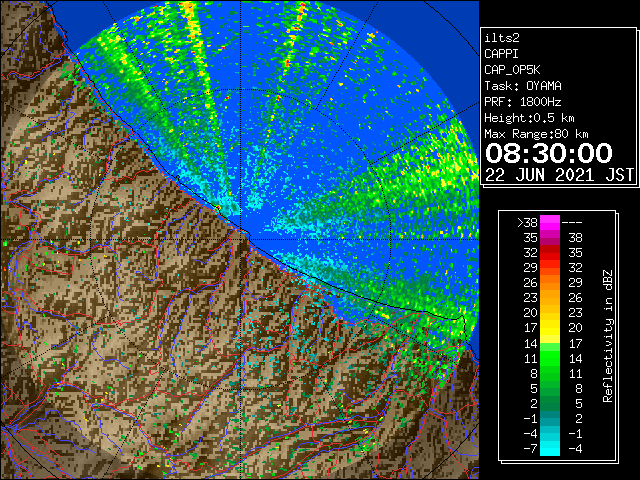Screen dimensions: 640x480
Task: Click the radar site at map center
Action: [241, 239]
